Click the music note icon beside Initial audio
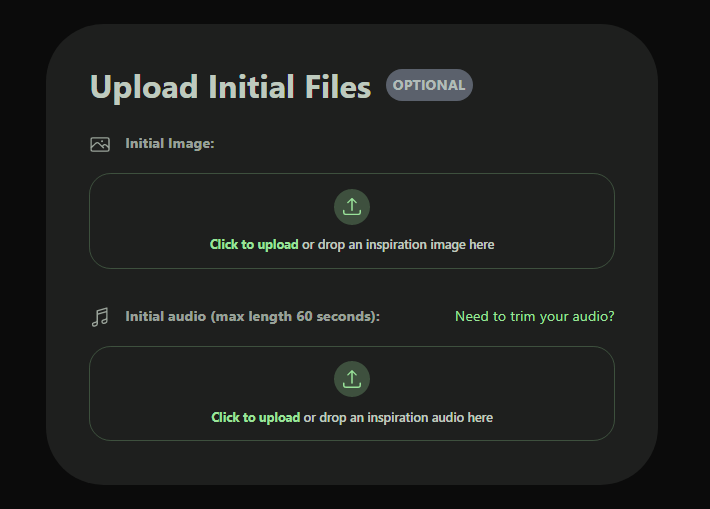The width and height of the screenshot is (710, 509). click(x=100, y=317)
